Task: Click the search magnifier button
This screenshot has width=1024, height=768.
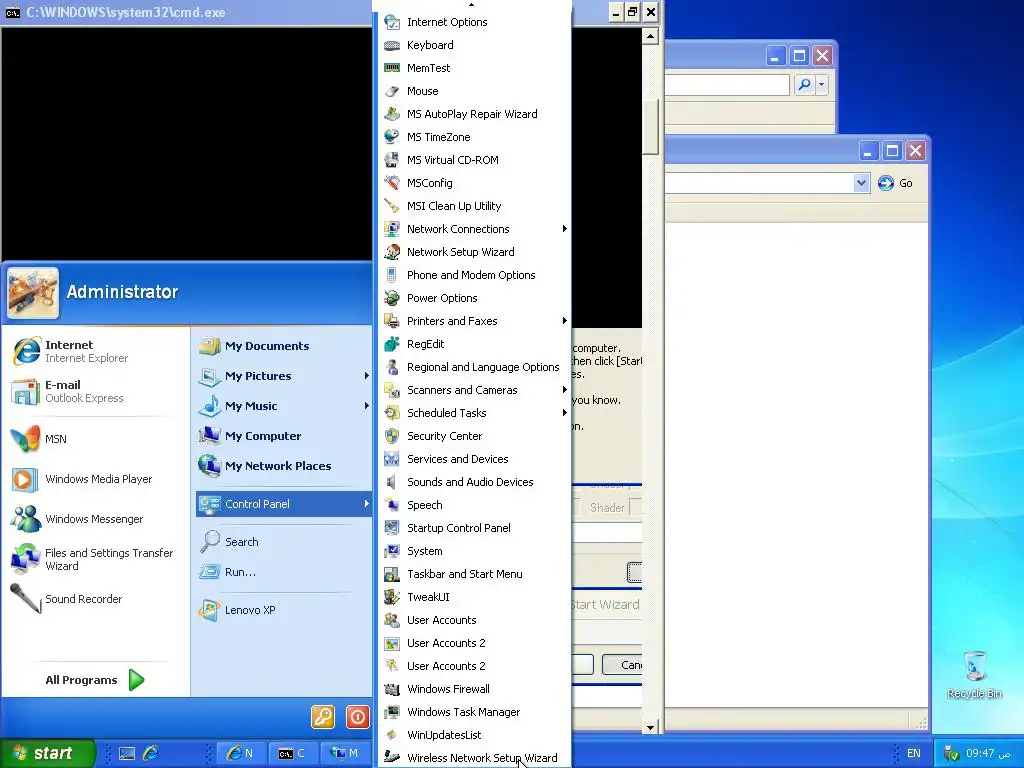Action: pyautogui.click(x=805, y=84)
